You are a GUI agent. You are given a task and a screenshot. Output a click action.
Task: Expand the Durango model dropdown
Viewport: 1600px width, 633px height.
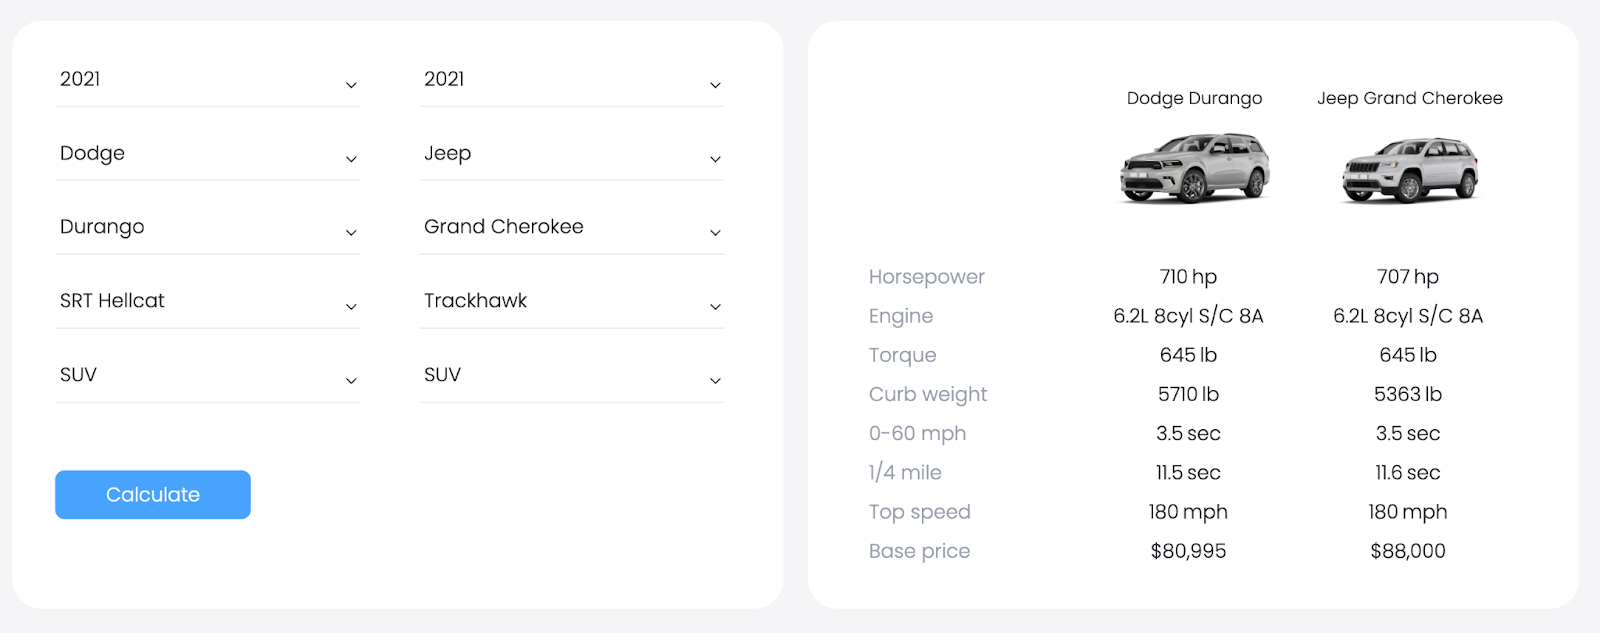click(207, 228)
